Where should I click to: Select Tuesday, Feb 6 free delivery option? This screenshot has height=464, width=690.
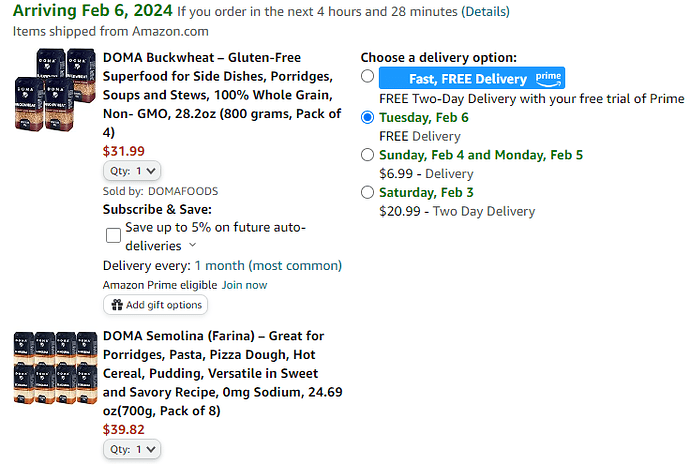tap(367, 118)
